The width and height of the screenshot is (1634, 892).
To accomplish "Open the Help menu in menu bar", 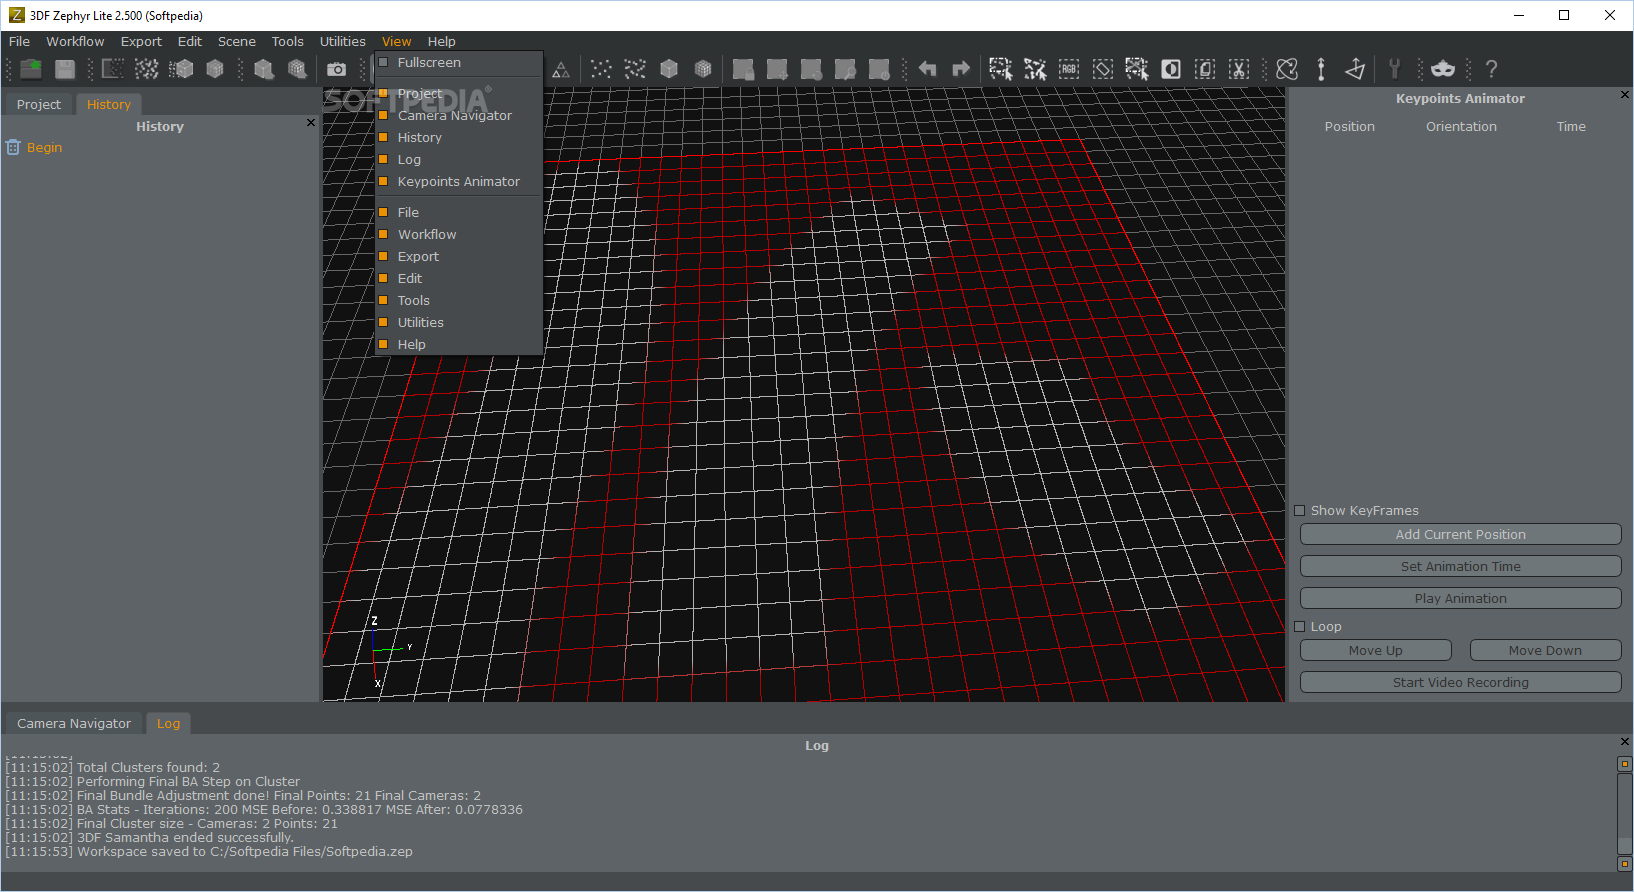I will [x=441, y=41].
